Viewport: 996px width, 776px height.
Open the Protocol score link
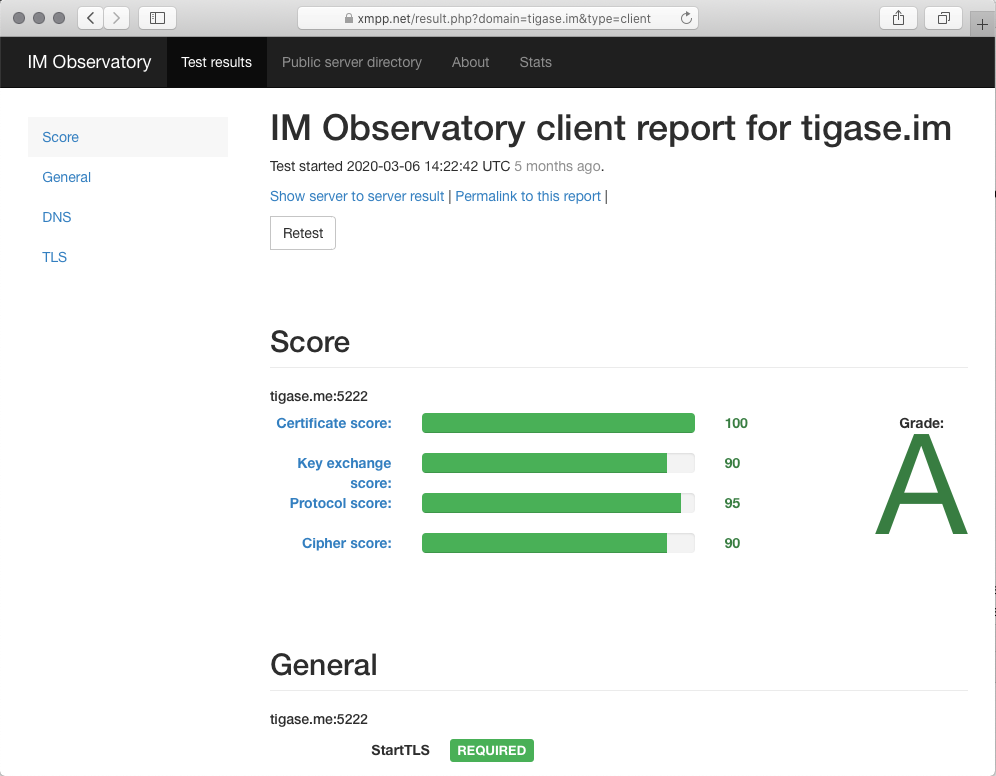340,503
